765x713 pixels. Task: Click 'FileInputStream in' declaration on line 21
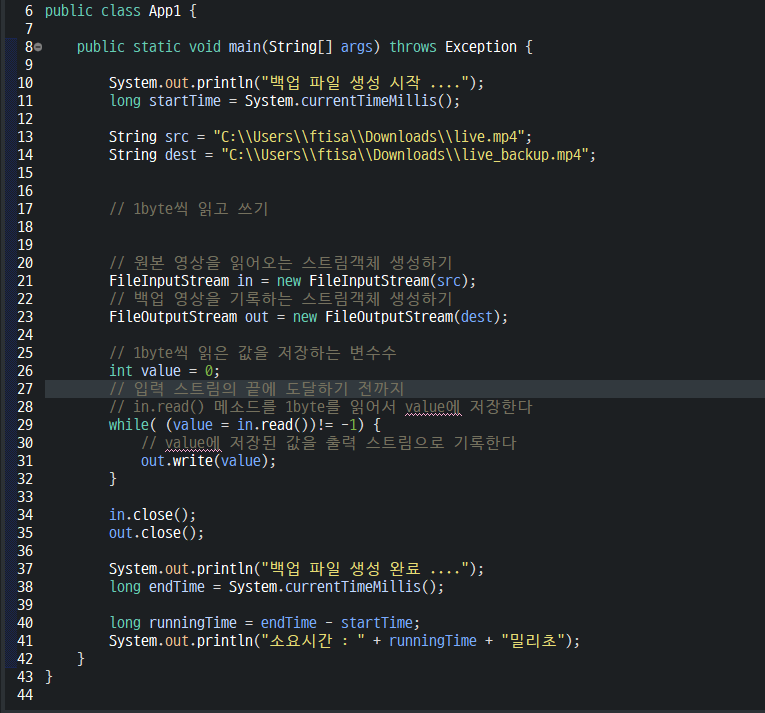click(181, 281)
